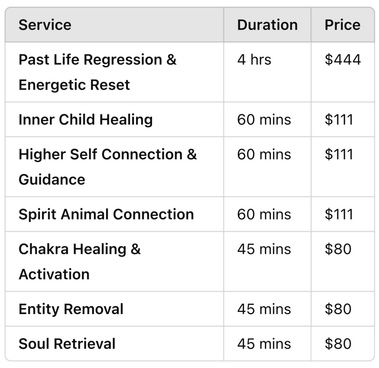Select Chakra Healing & Activation service

pyautogui.click(x=80, y=262)
